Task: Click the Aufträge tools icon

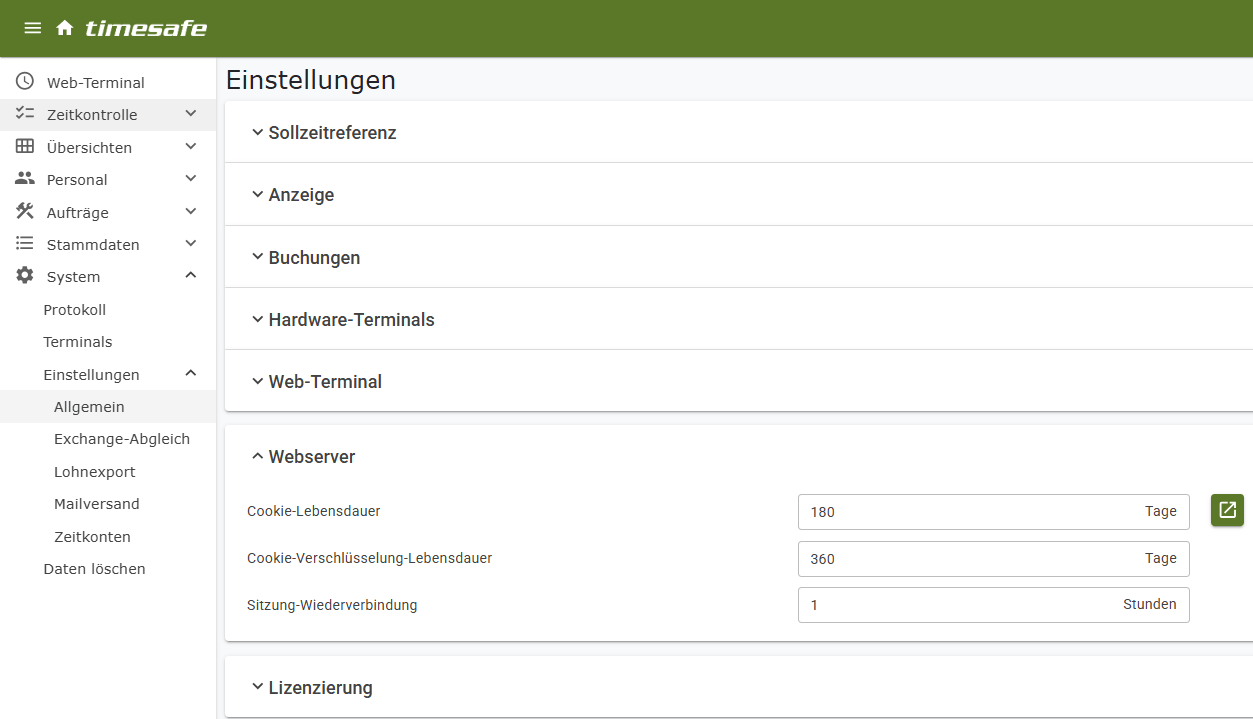Action: tap(25, 212)
